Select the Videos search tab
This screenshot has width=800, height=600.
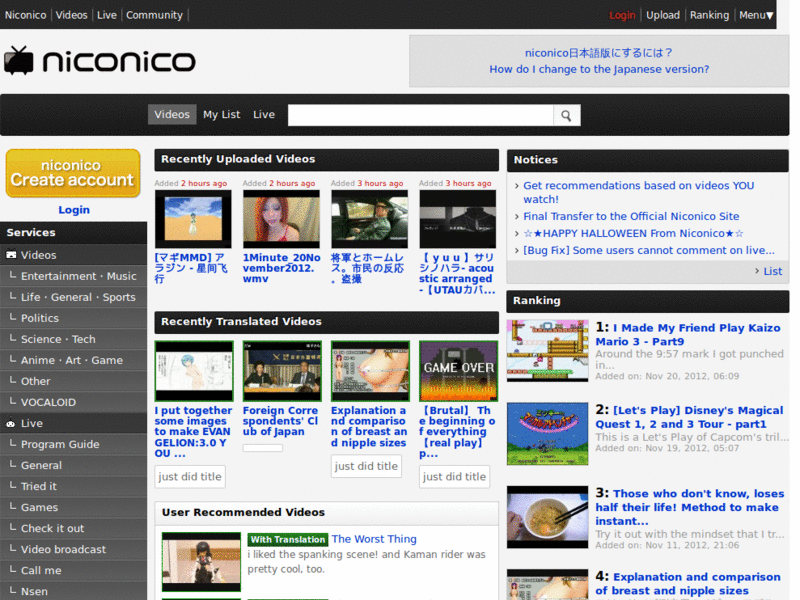172,115
